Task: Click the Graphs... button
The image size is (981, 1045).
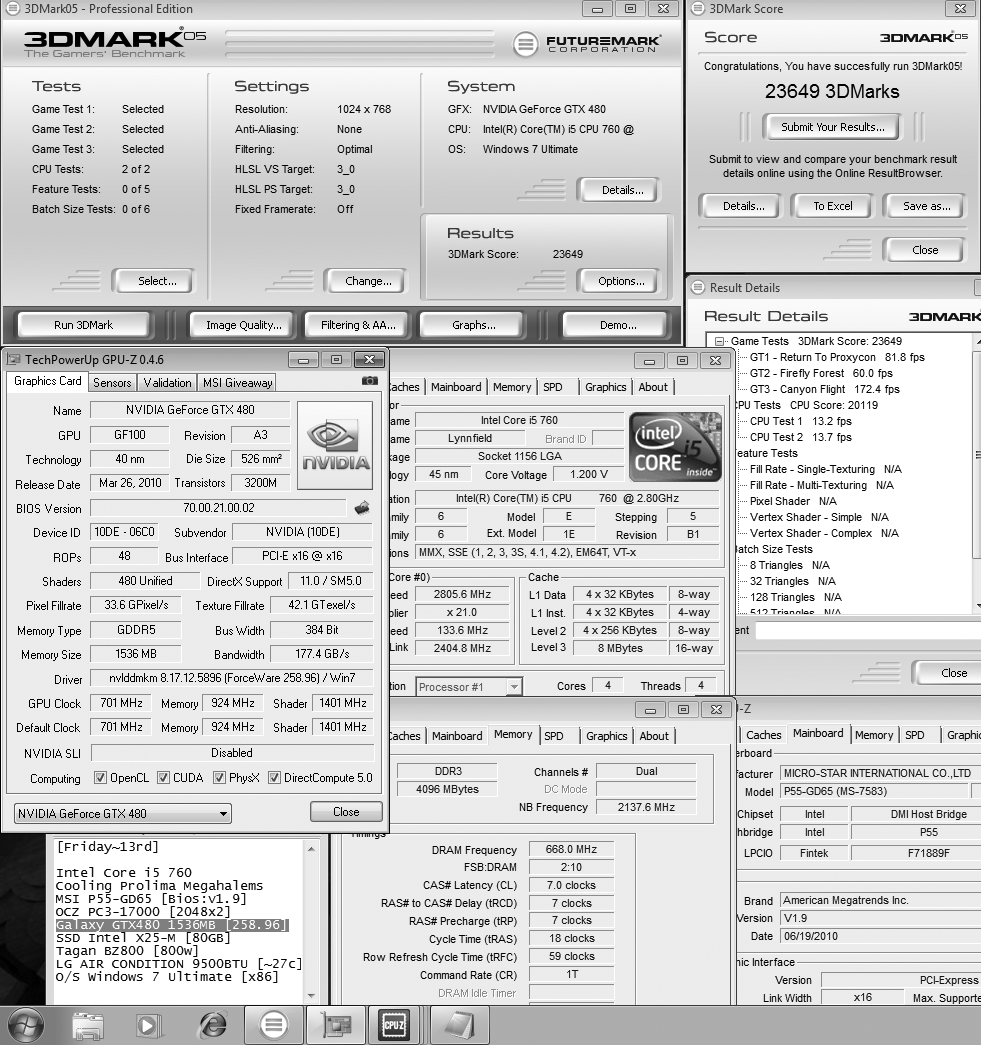Action: [474, 325]
